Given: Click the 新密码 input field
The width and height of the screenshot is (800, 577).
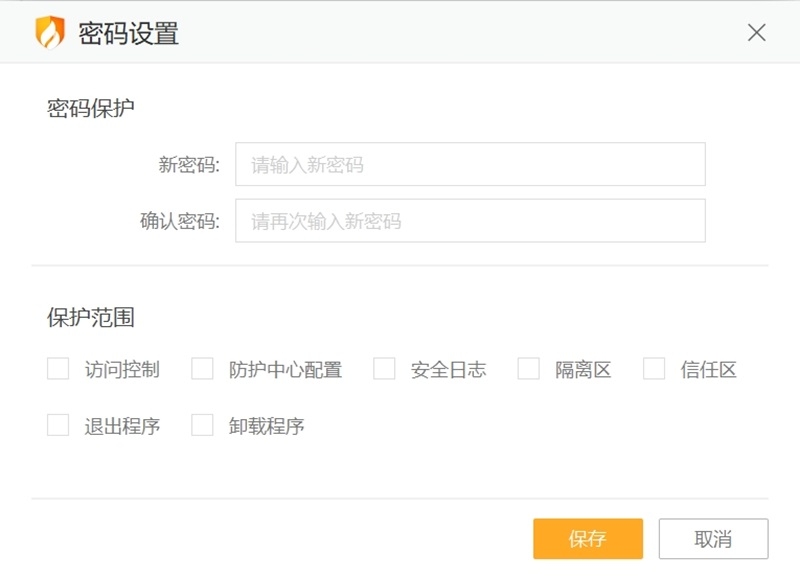Looking at the screenshot, I should (x=468, y=165).
